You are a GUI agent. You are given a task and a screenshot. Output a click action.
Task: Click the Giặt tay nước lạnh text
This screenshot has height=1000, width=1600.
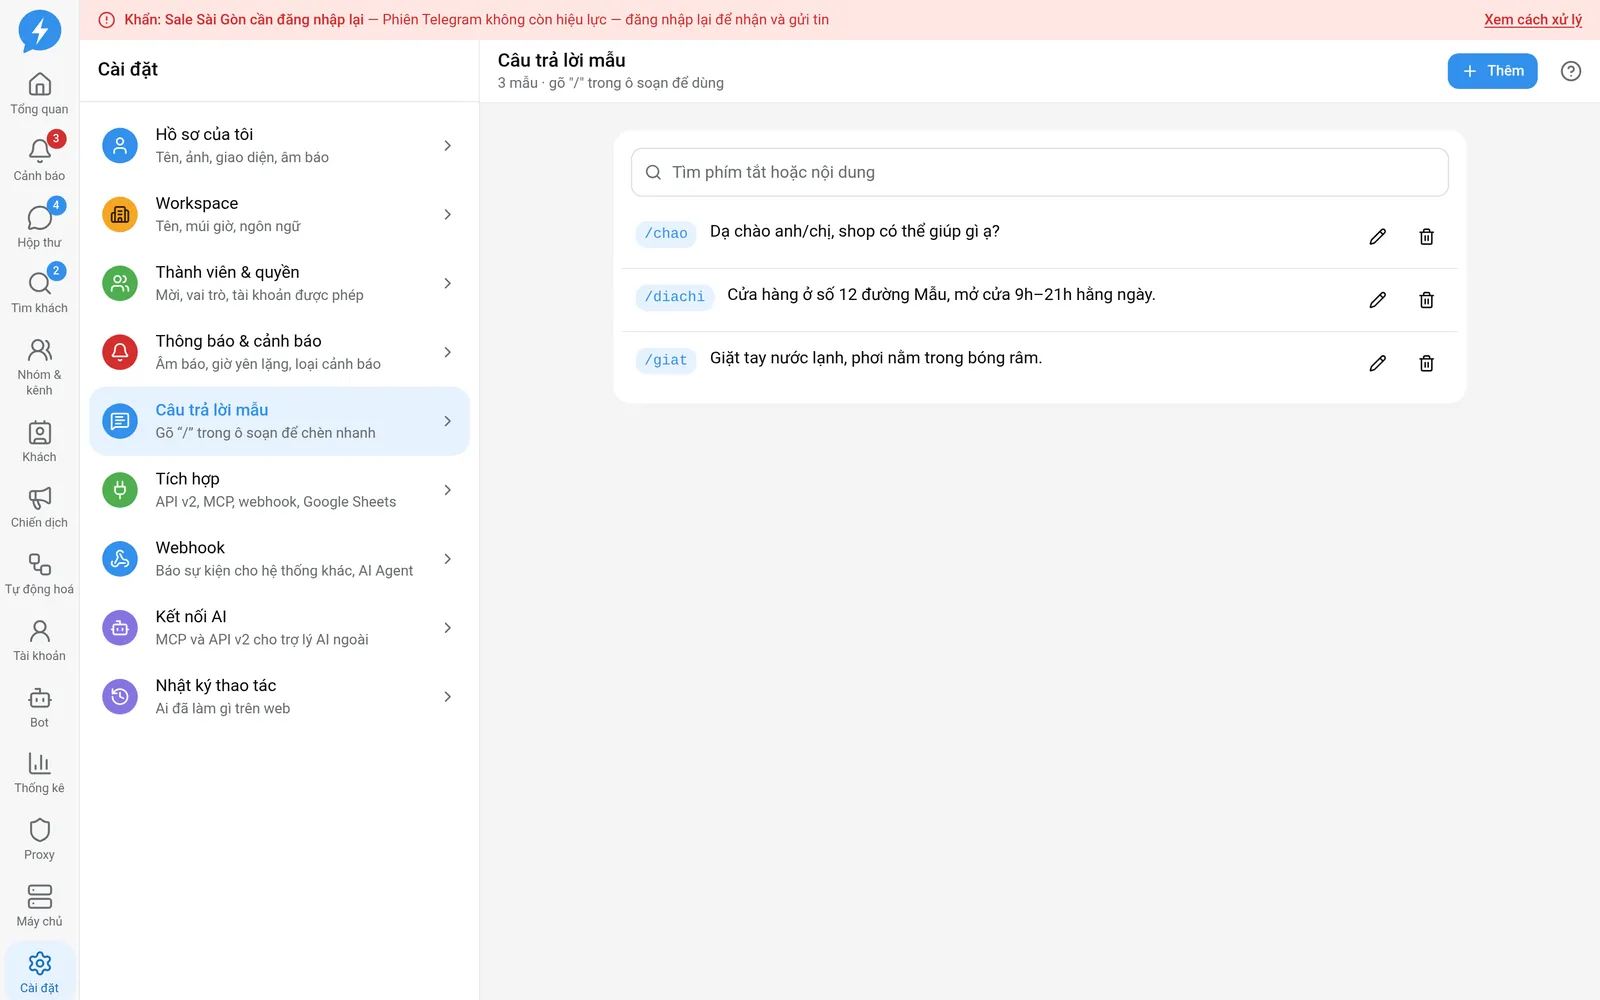(x=876, y=358)
